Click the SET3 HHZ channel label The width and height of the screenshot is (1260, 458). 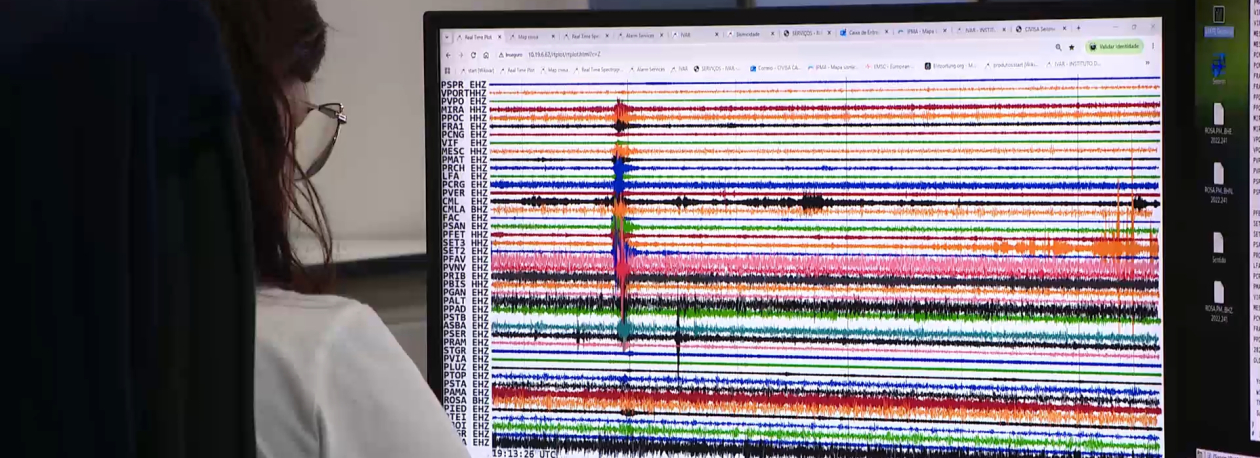464,242
